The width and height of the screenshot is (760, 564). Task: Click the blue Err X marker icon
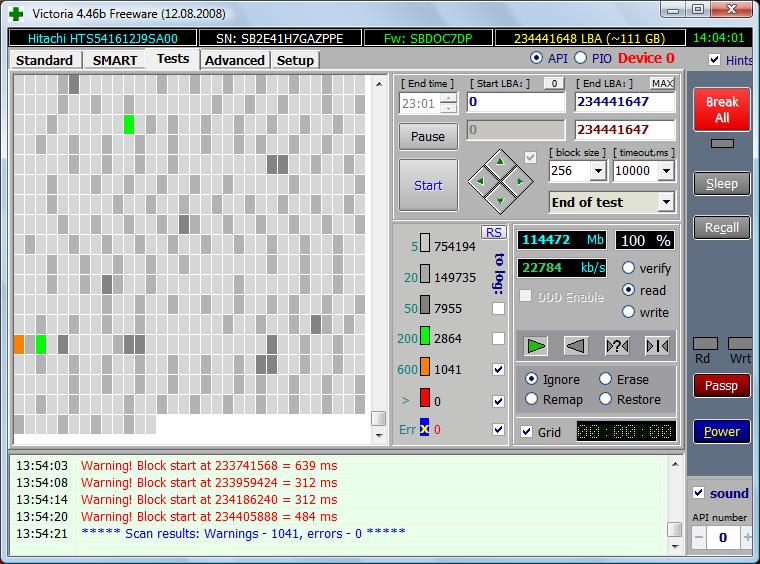(x=425, y=428)
